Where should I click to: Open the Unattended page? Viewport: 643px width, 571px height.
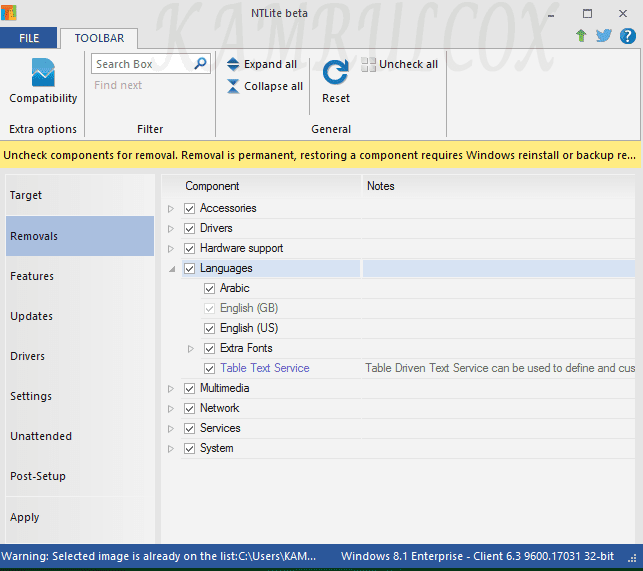(80, 436)
